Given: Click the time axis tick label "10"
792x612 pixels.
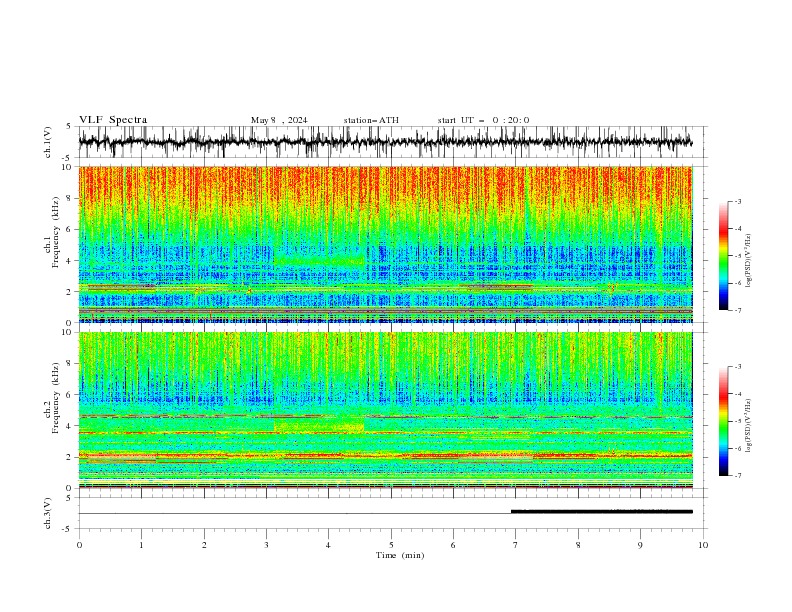Looking at the screenshot, I should point(703,545).
